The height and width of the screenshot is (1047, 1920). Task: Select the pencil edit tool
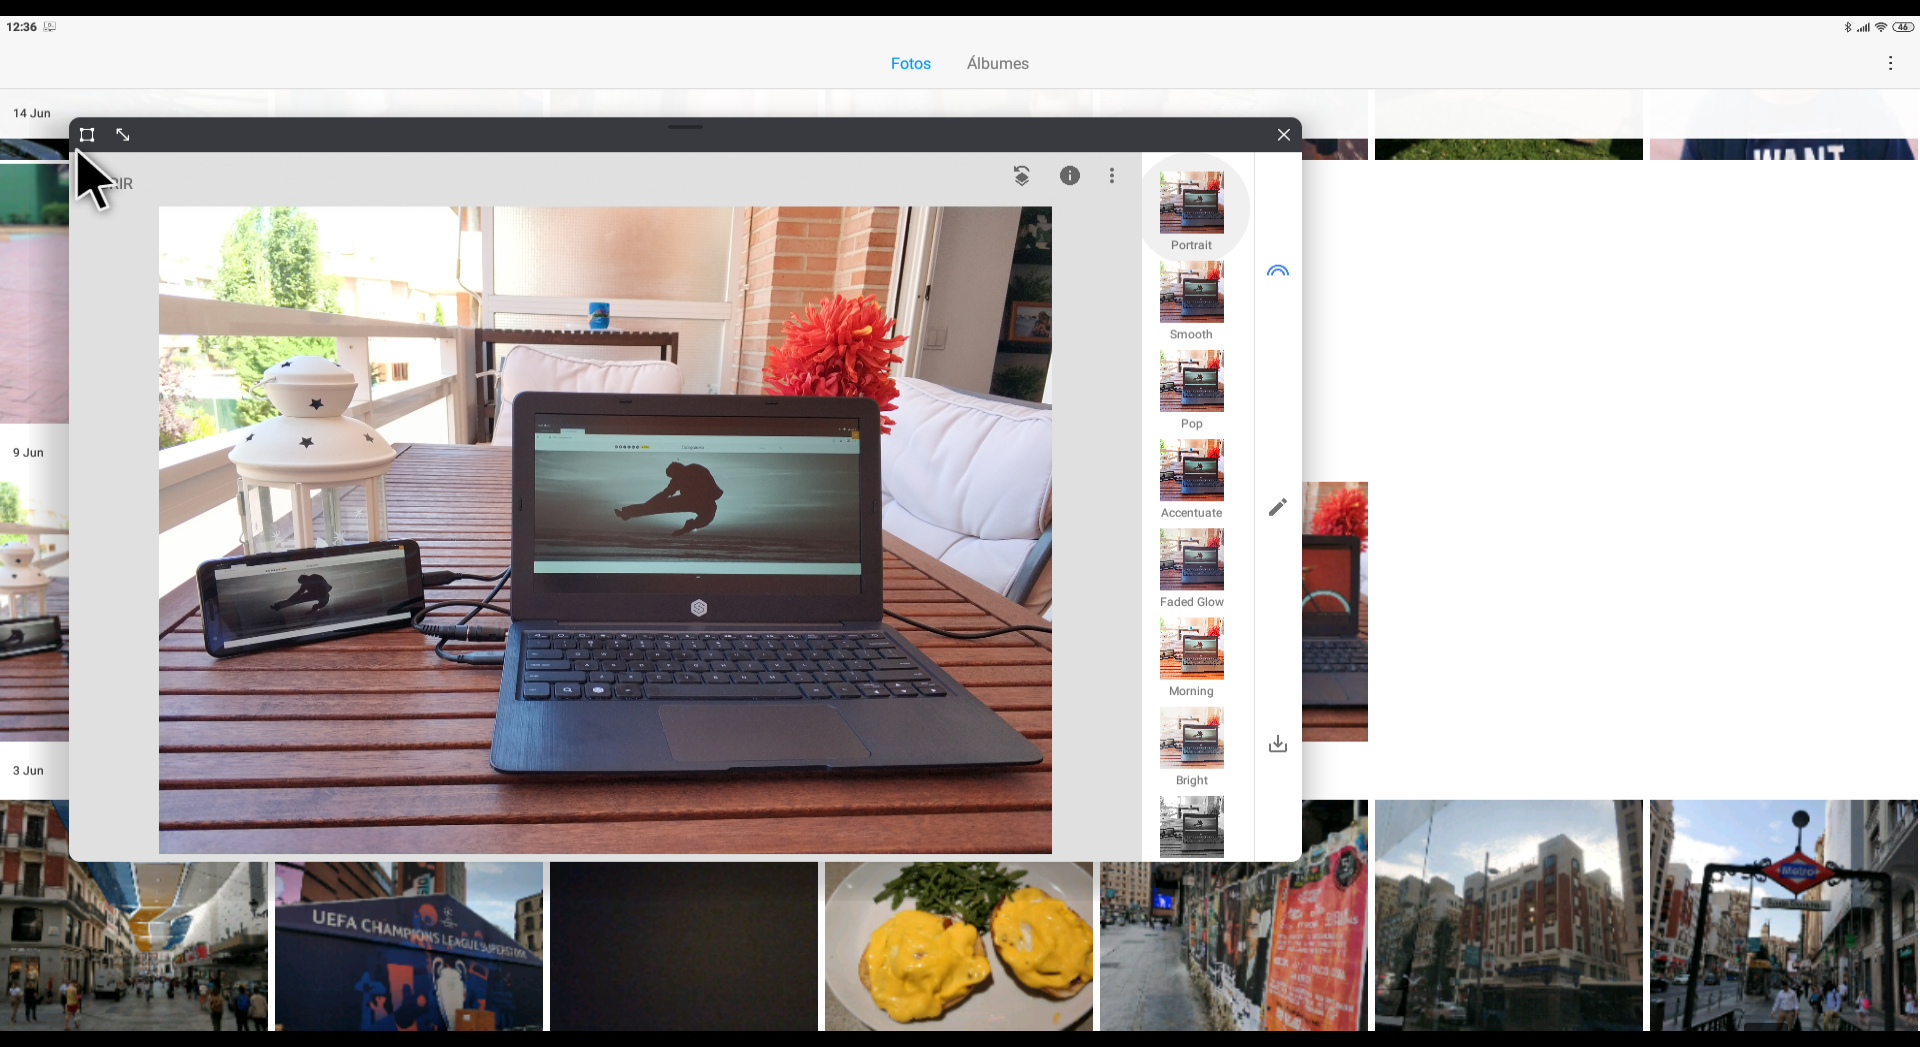[1277, 508]
